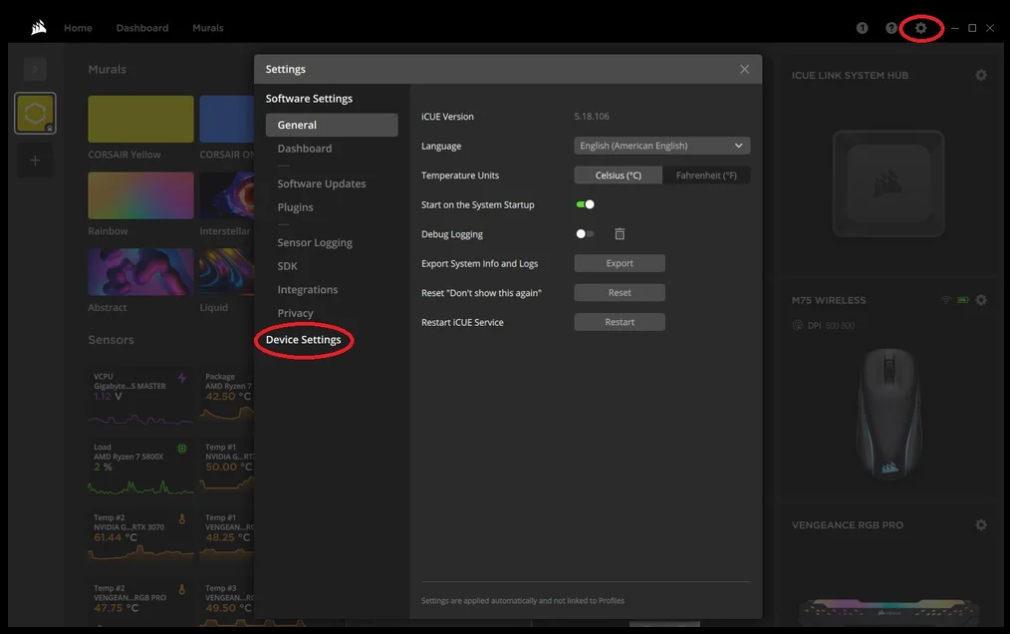The width and height of the screenshot is (1010, 634).
Task: Toggle Start on the System Startup
Action: pos(585,205)
